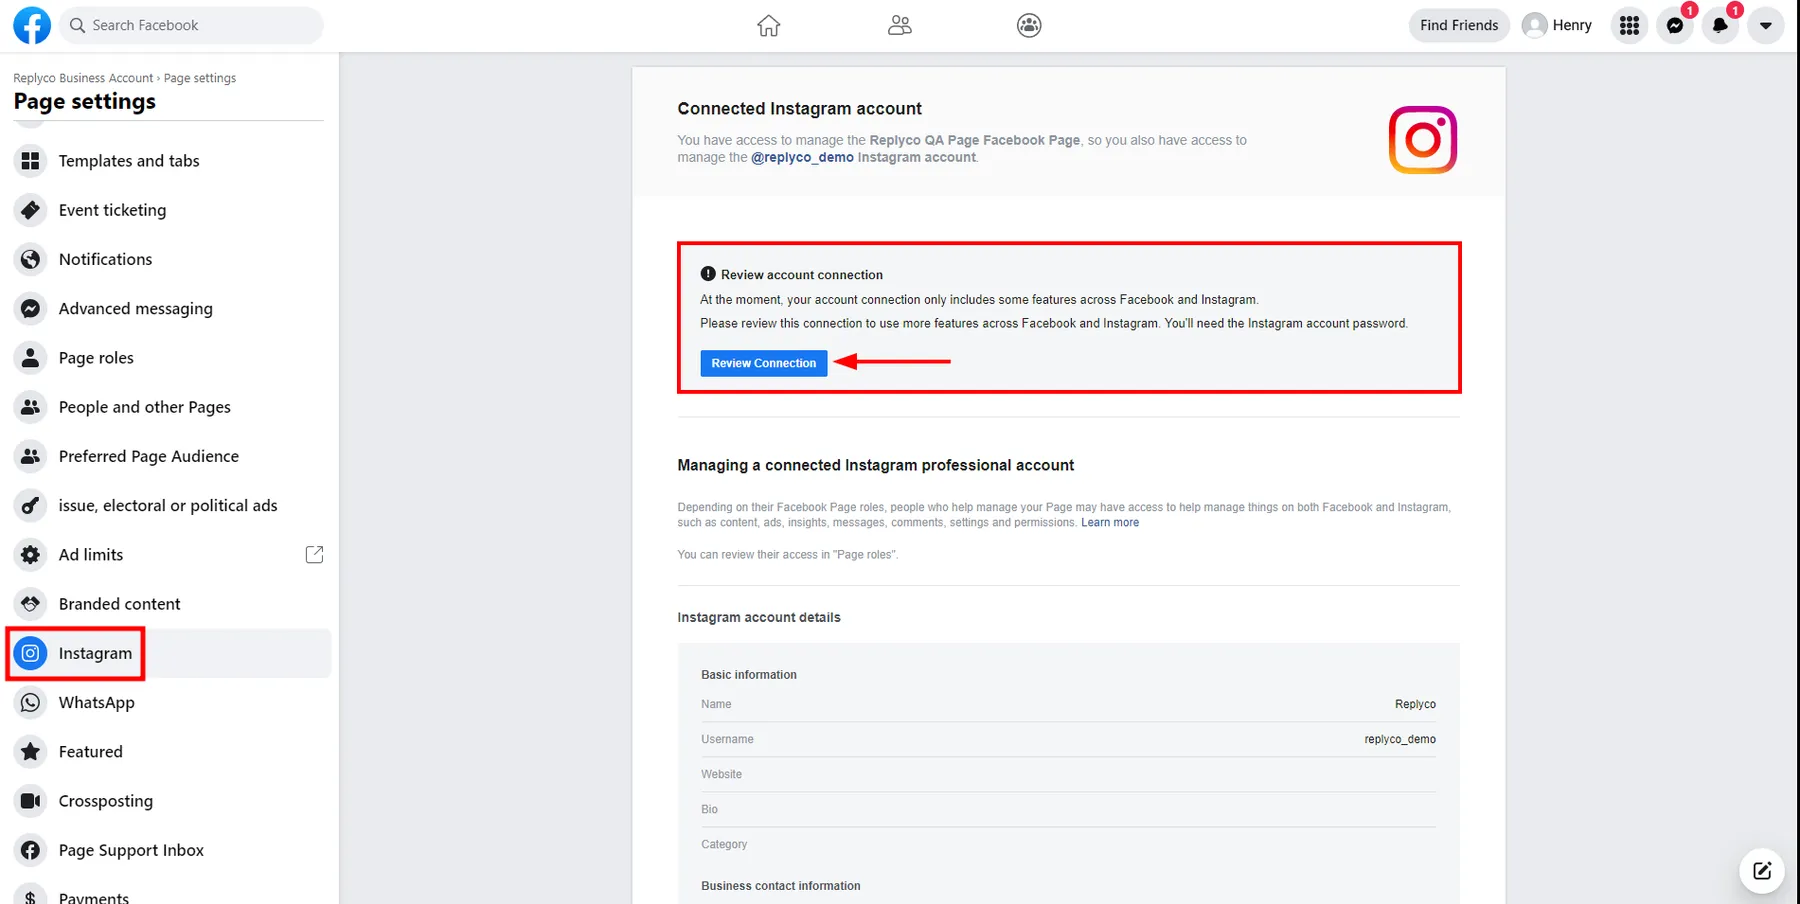This screenshot has width=1800, height=904.
Task: Select Notifications in page settings
Action: tap(170, 259)
